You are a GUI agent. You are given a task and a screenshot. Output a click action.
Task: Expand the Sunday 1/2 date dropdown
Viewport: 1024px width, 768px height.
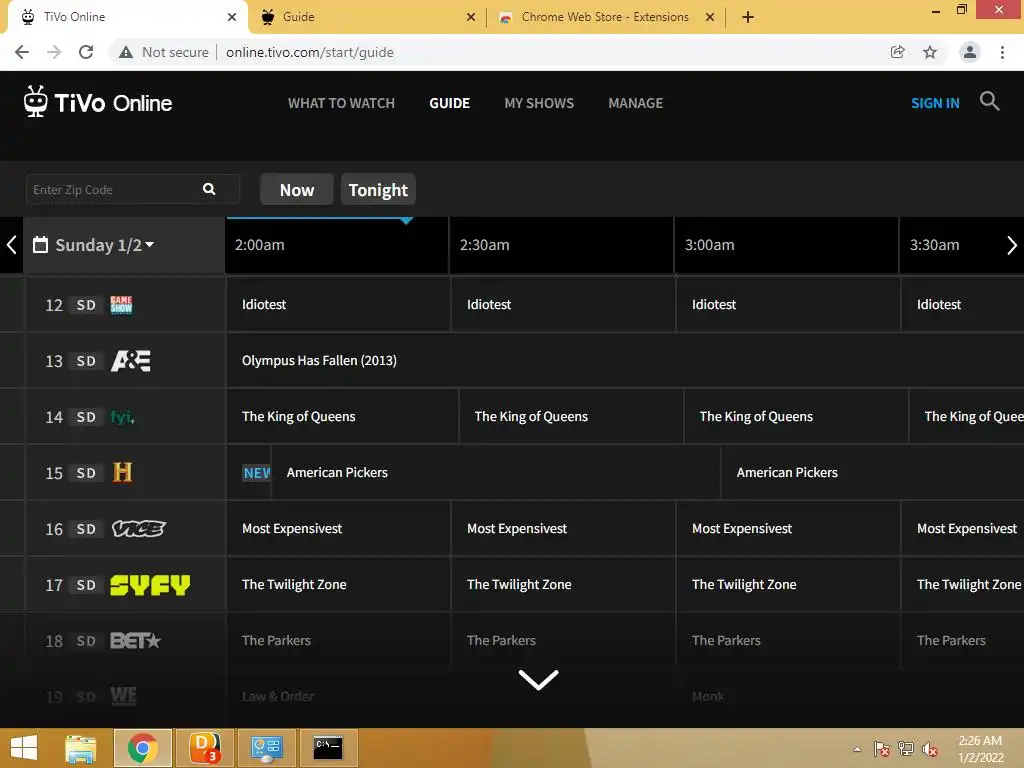click(x=150, y=244)
